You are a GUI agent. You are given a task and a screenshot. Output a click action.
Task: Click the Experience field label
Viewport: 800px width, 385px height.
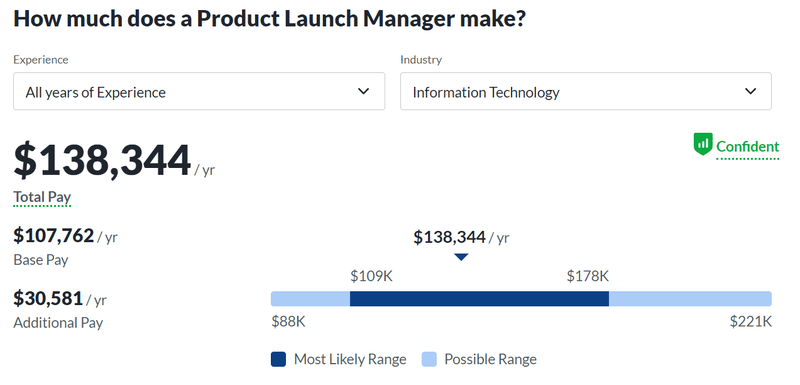tap(41, 60)
